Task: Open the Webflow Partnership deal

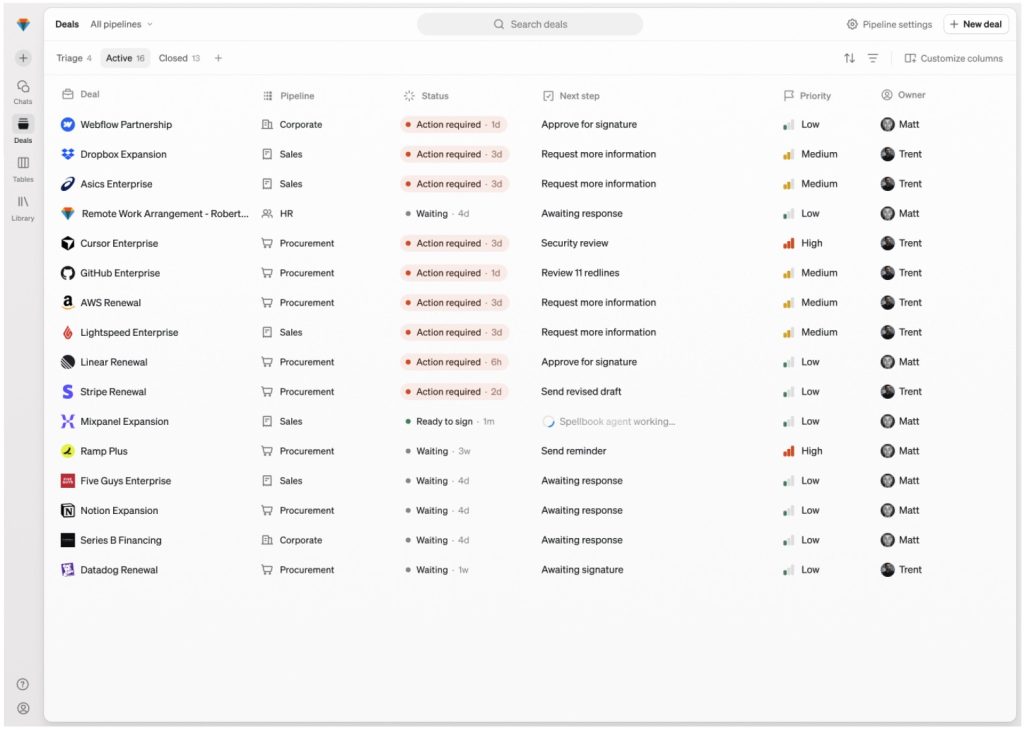Action: pyautogui.click(x=126, y=124)
